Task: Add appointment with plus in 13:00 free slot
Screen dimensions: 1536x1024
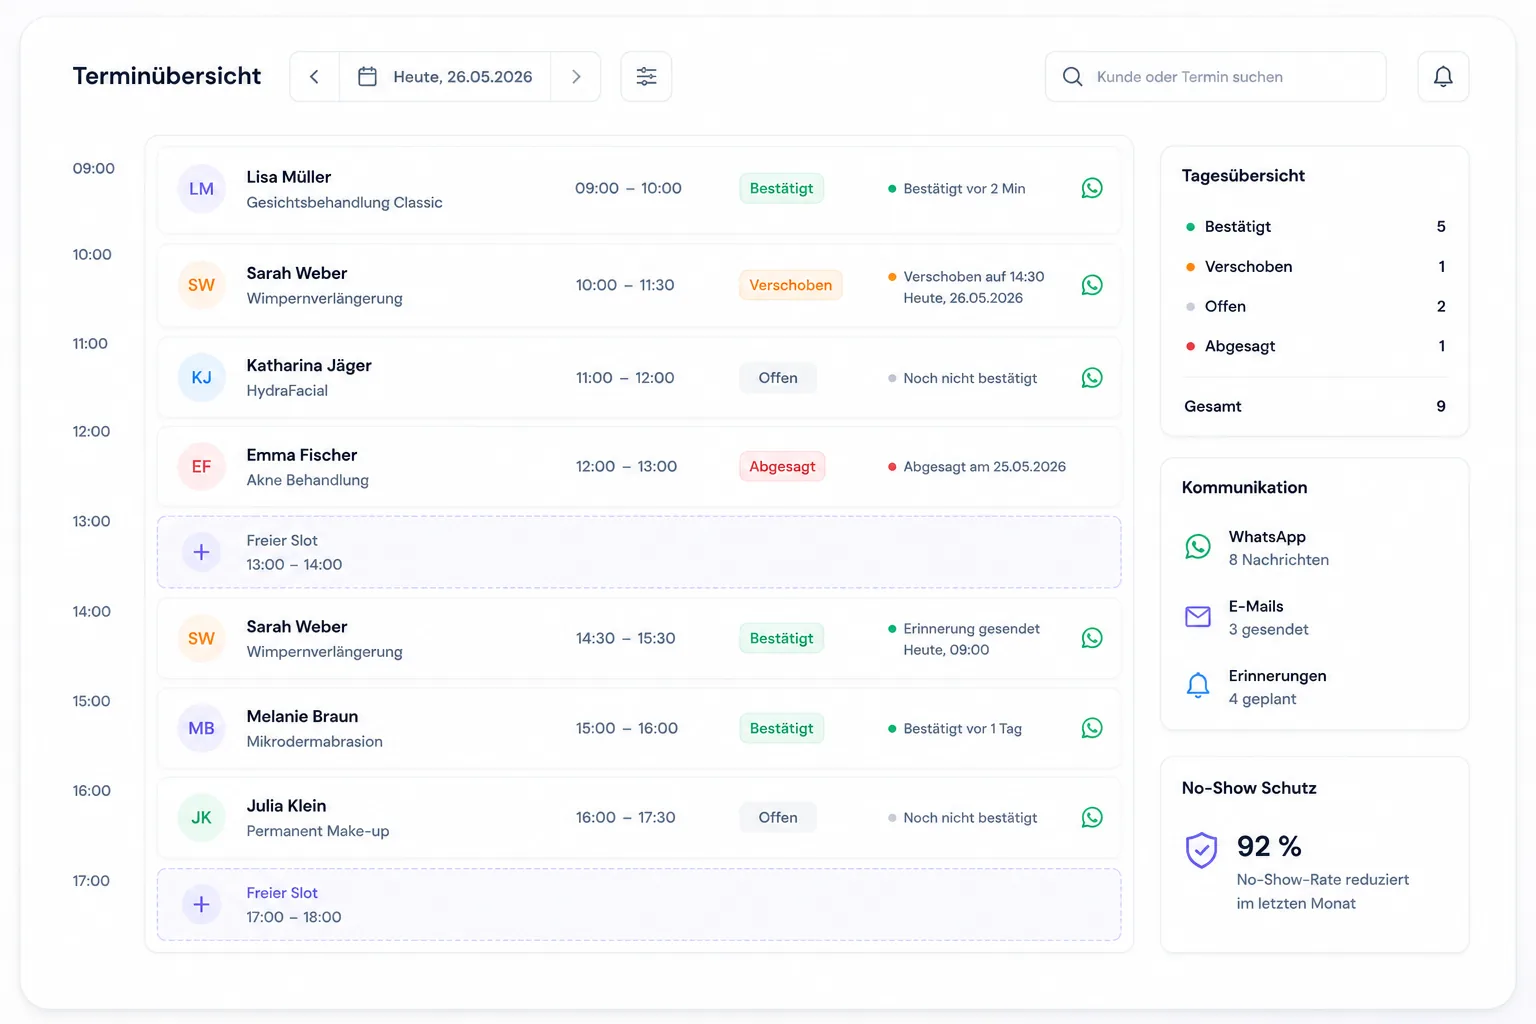Action: tap(201, 552)
